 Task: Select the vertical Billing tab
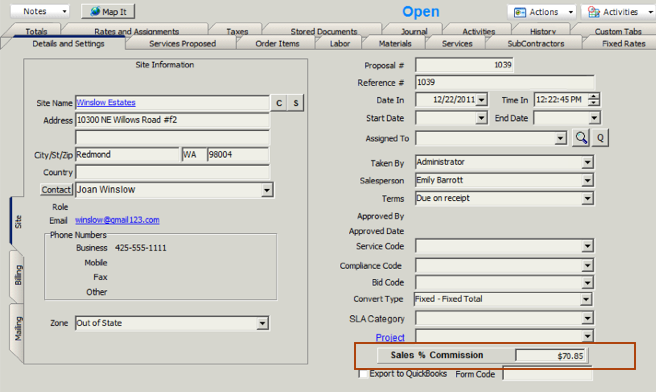point(18,275)
